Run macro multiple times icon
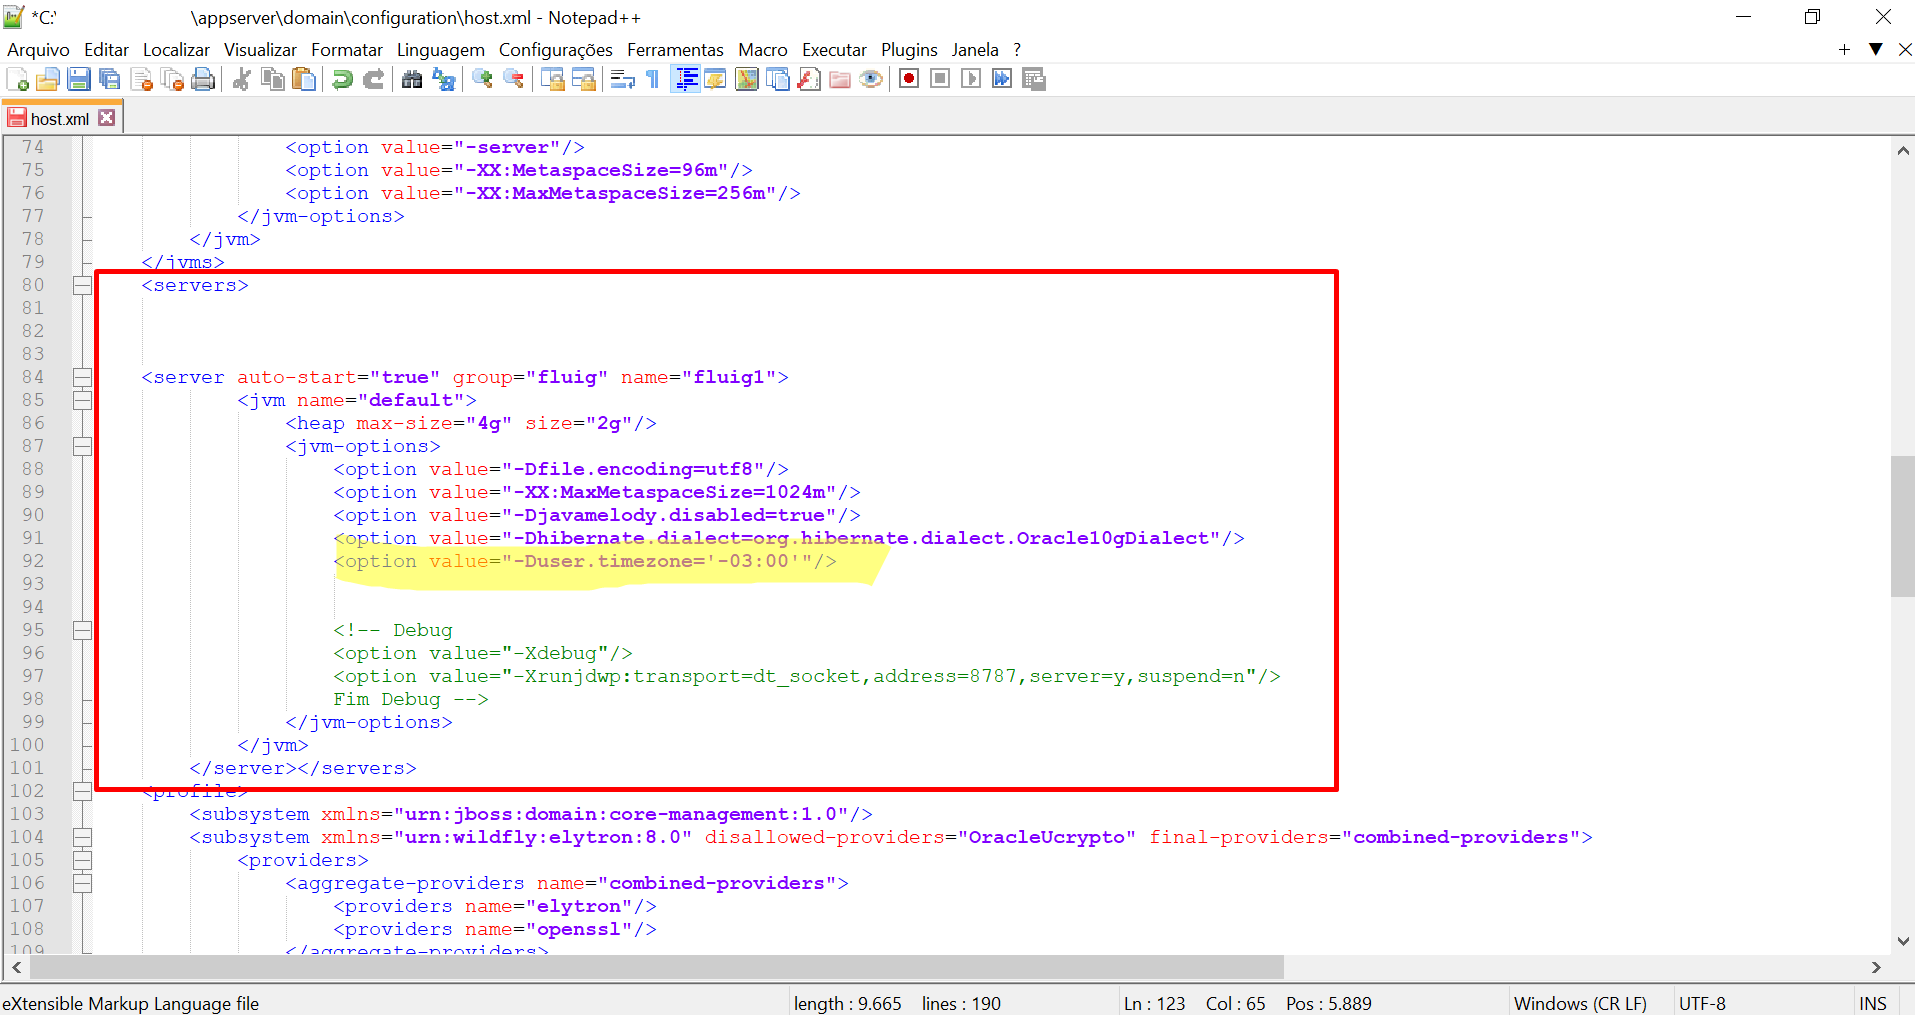 [x=1001, y=79]
